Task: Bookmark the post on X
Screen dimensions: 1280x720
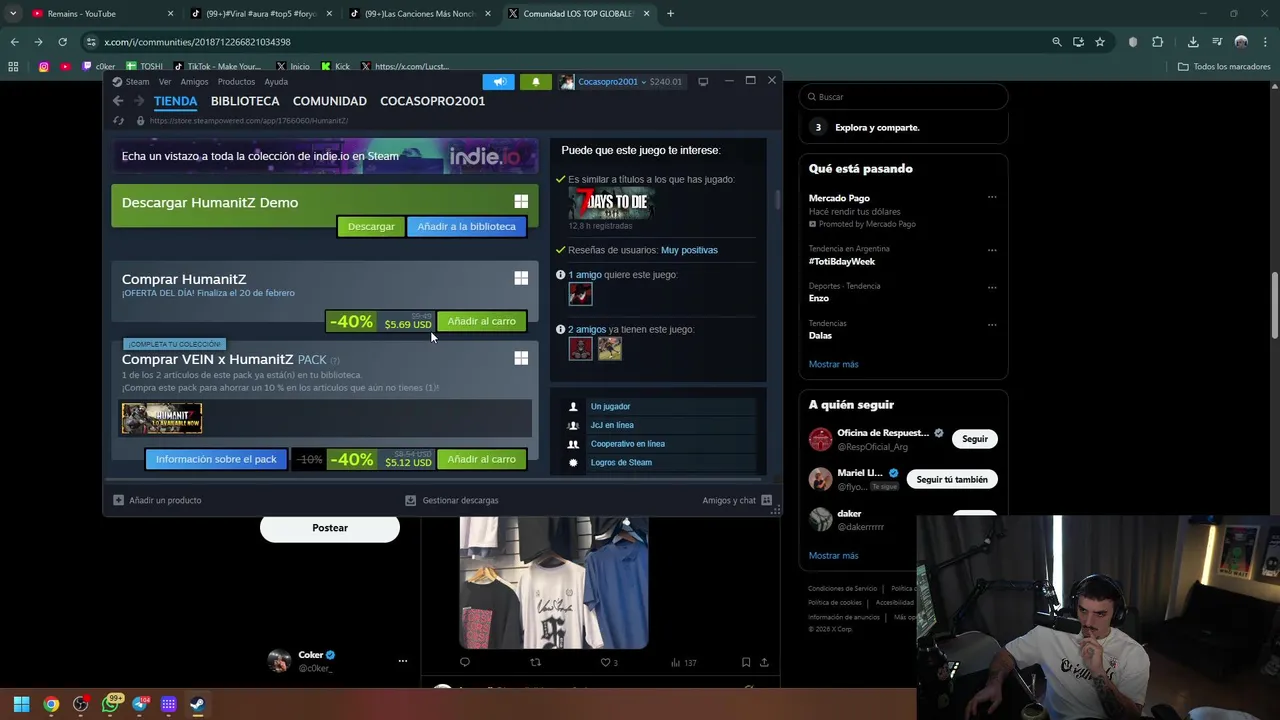Action: coord(746,662)
